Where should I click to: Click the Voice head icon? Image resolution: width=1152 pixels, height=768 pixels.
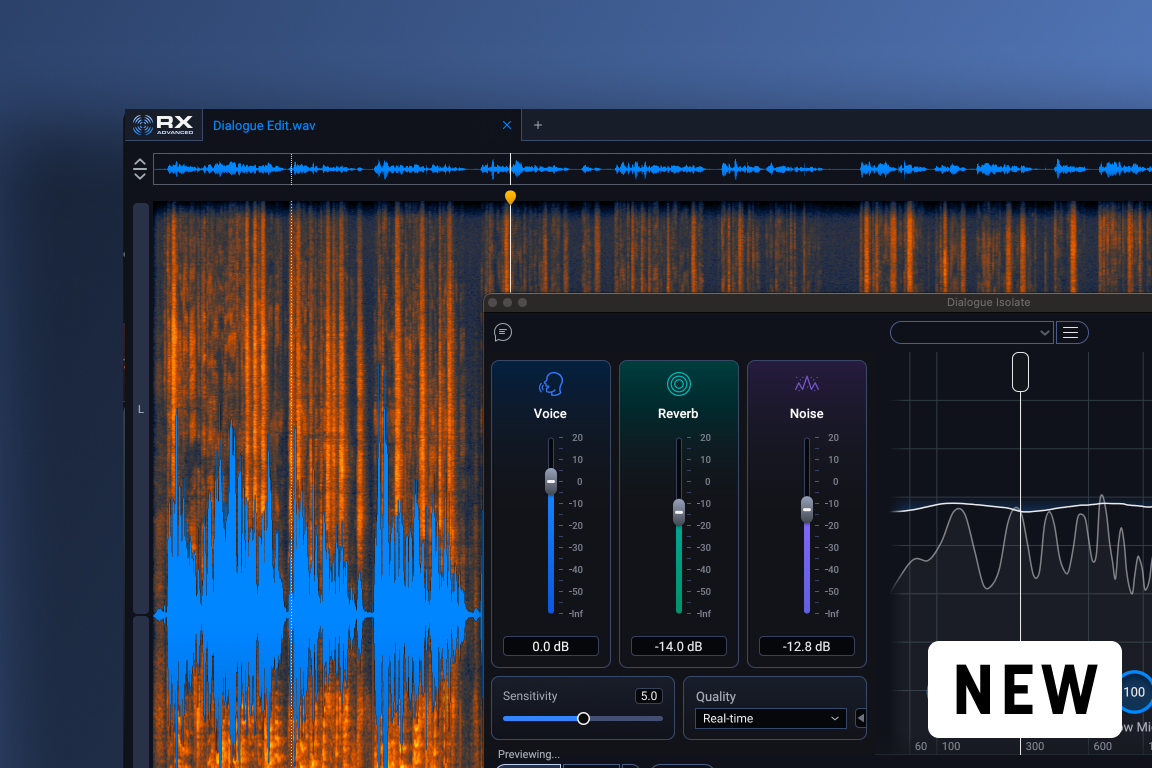tap(550, 384)
